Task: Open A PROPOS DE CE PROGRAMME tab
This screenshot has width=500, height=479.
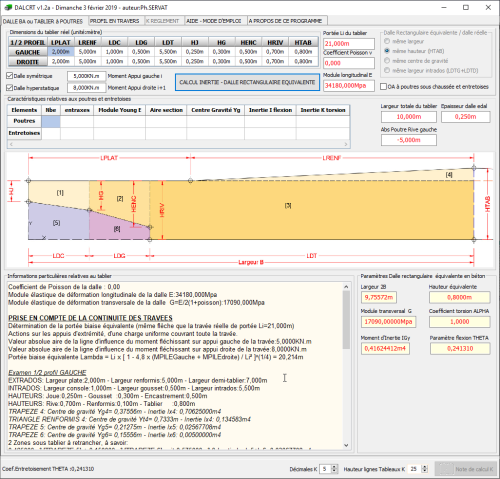Action: pos(285,21)
